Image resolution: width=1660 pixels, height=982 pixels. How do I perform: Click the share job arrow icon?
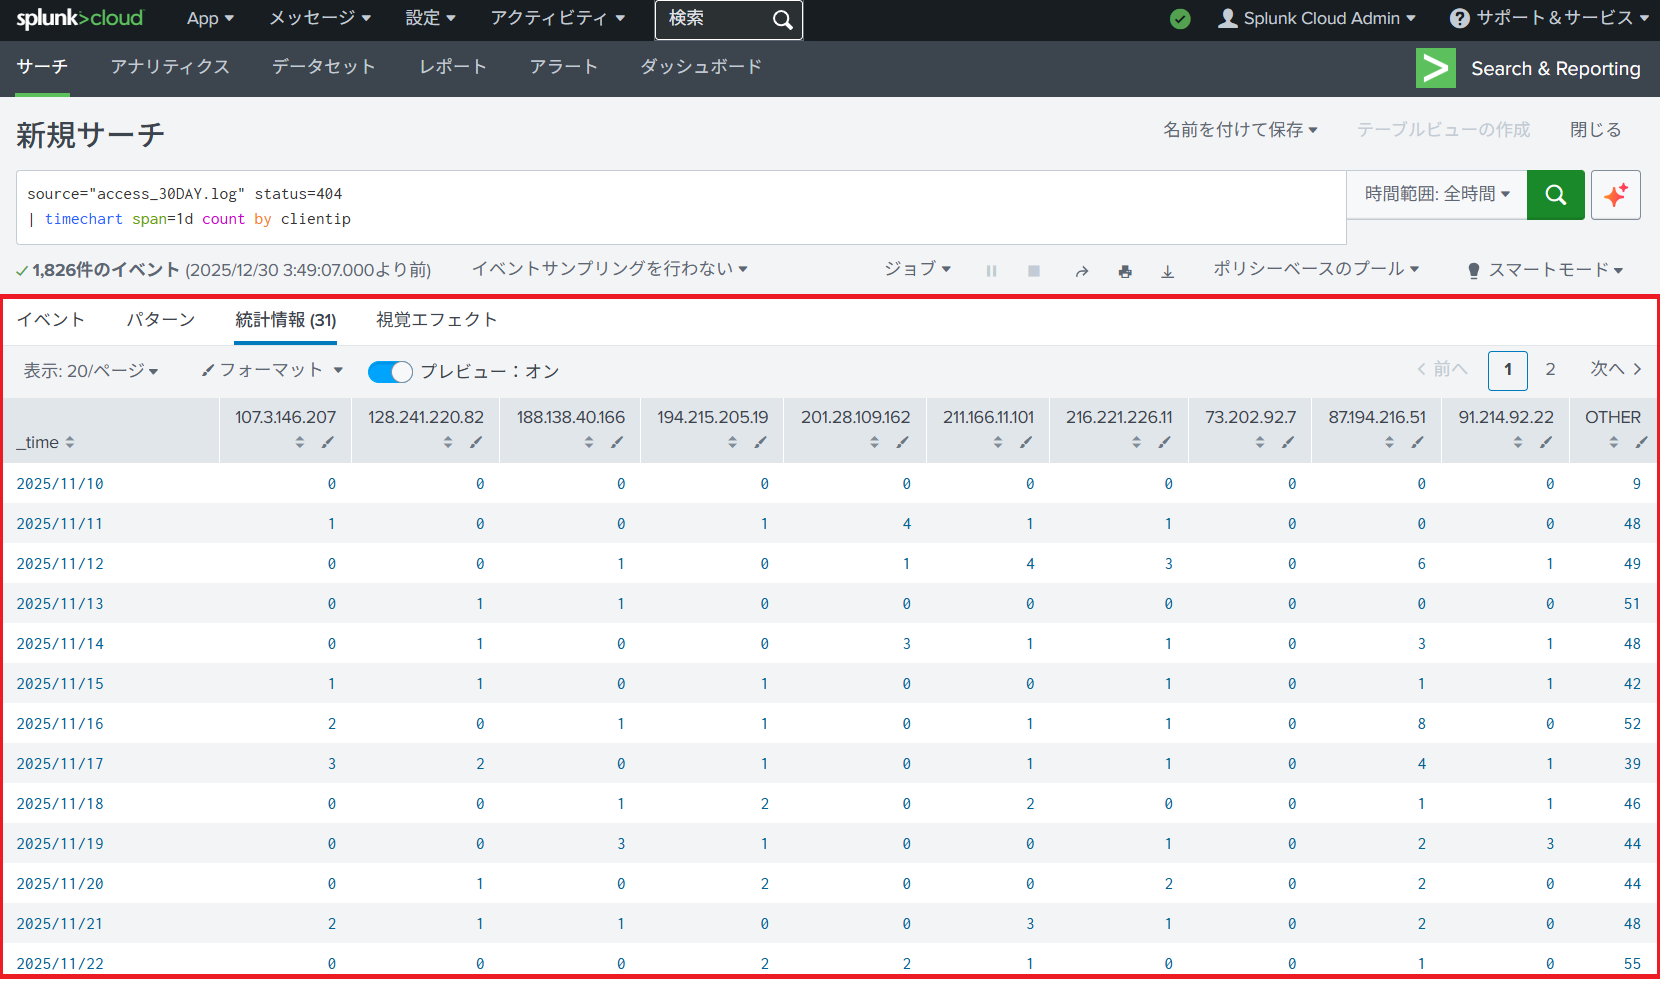tap(1081, 271)
